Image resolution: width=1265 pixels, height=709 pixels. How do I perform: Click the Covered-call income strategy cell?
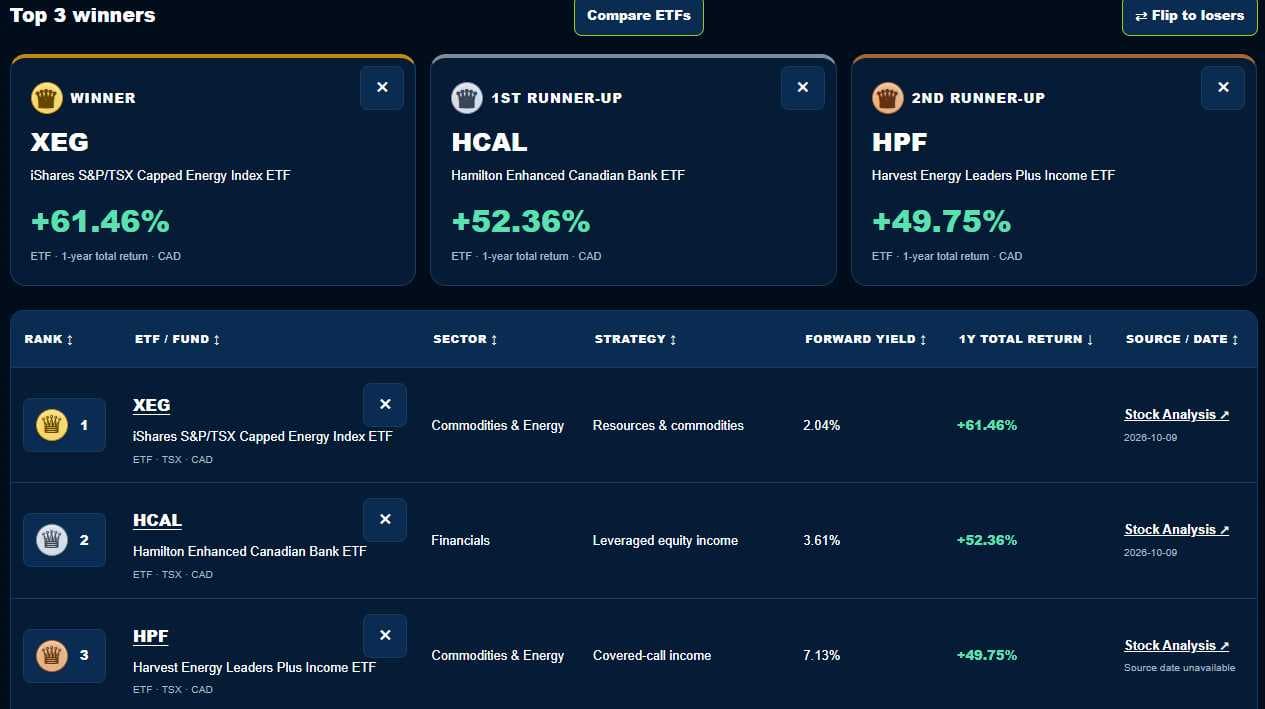point(652,655)
